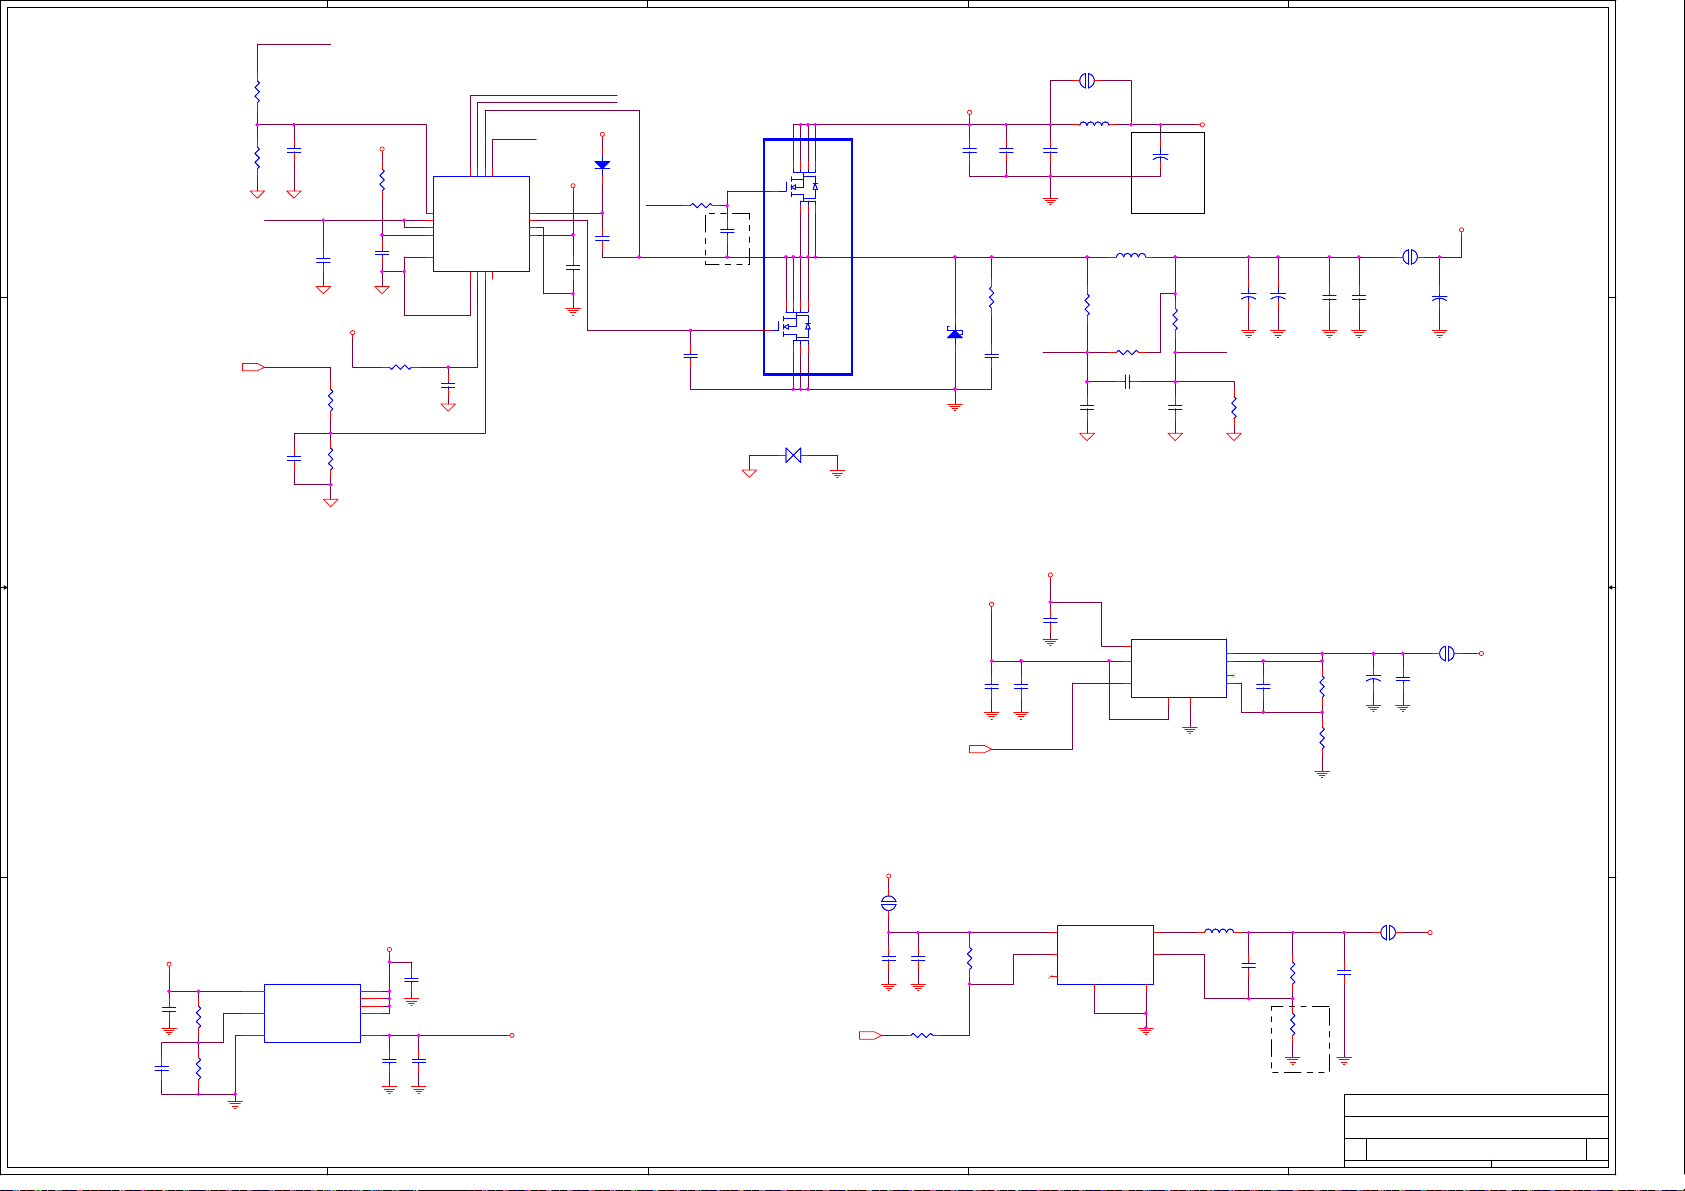Click the jumper symbol on the bottom-right regulator's output
Image resolution: width=1685 pixels, height=1191 pixels.
pos(1387,932)
